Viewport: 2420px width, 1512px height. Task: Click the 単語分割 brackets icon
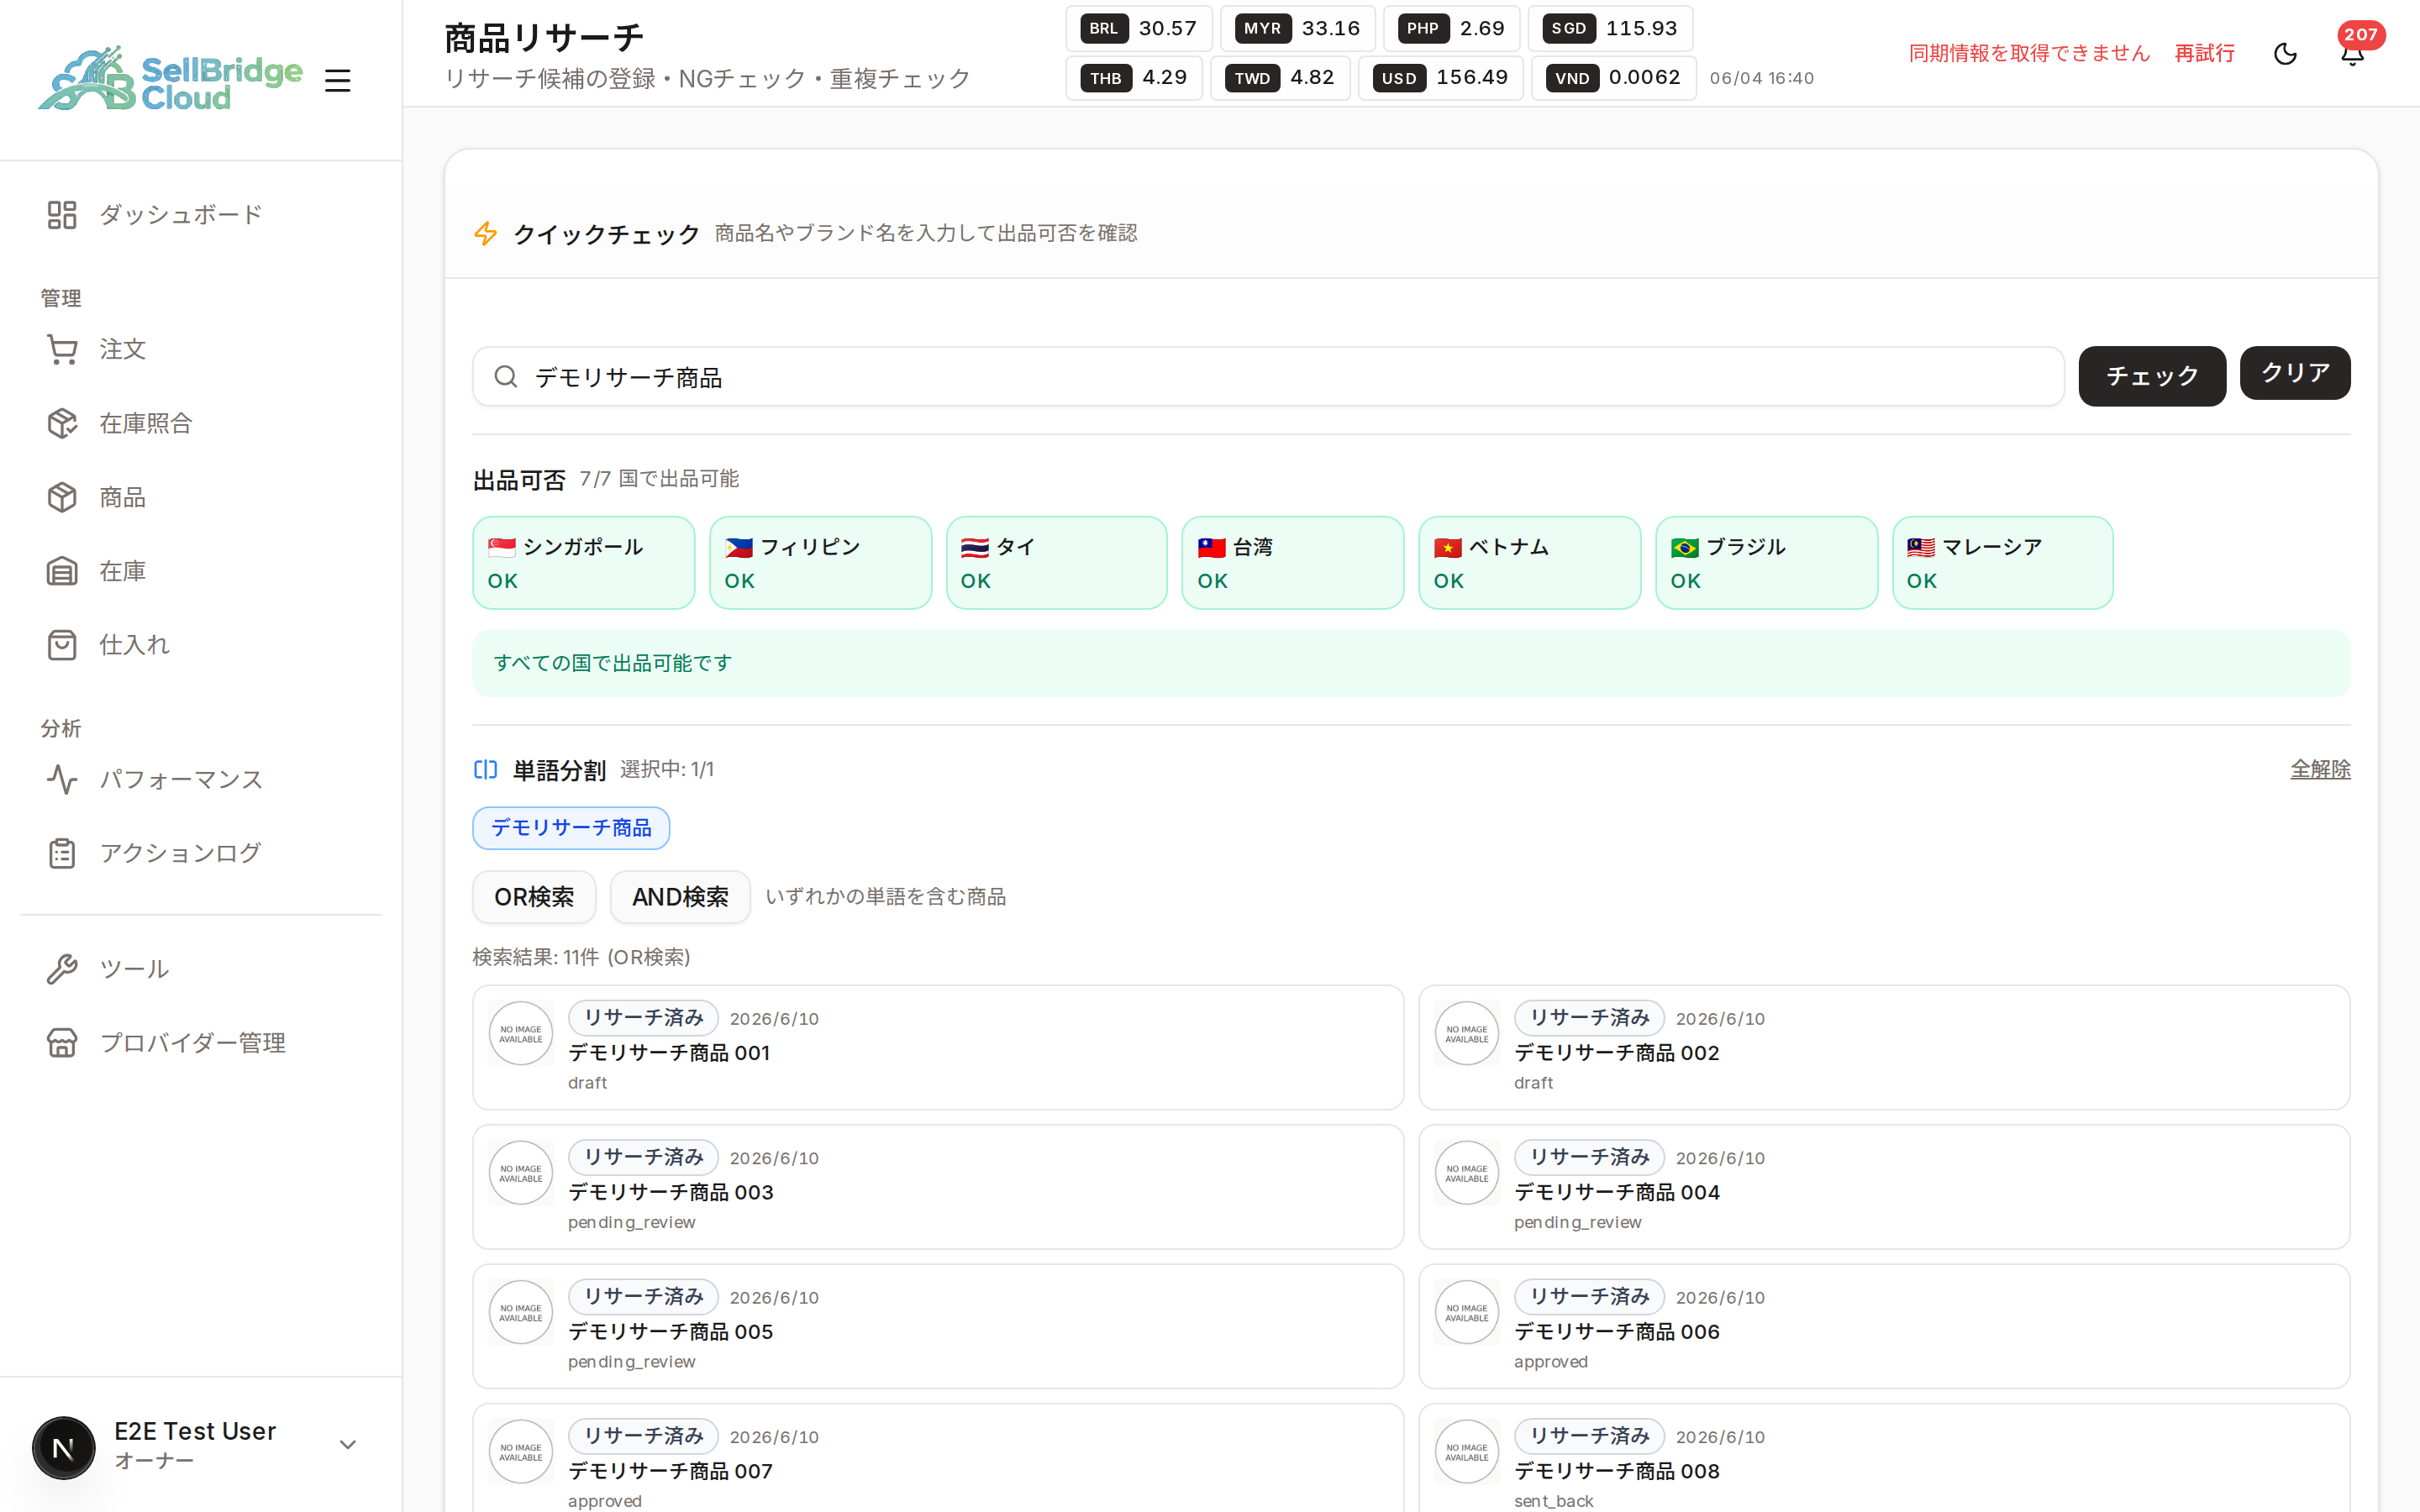(x=485, y=769)
